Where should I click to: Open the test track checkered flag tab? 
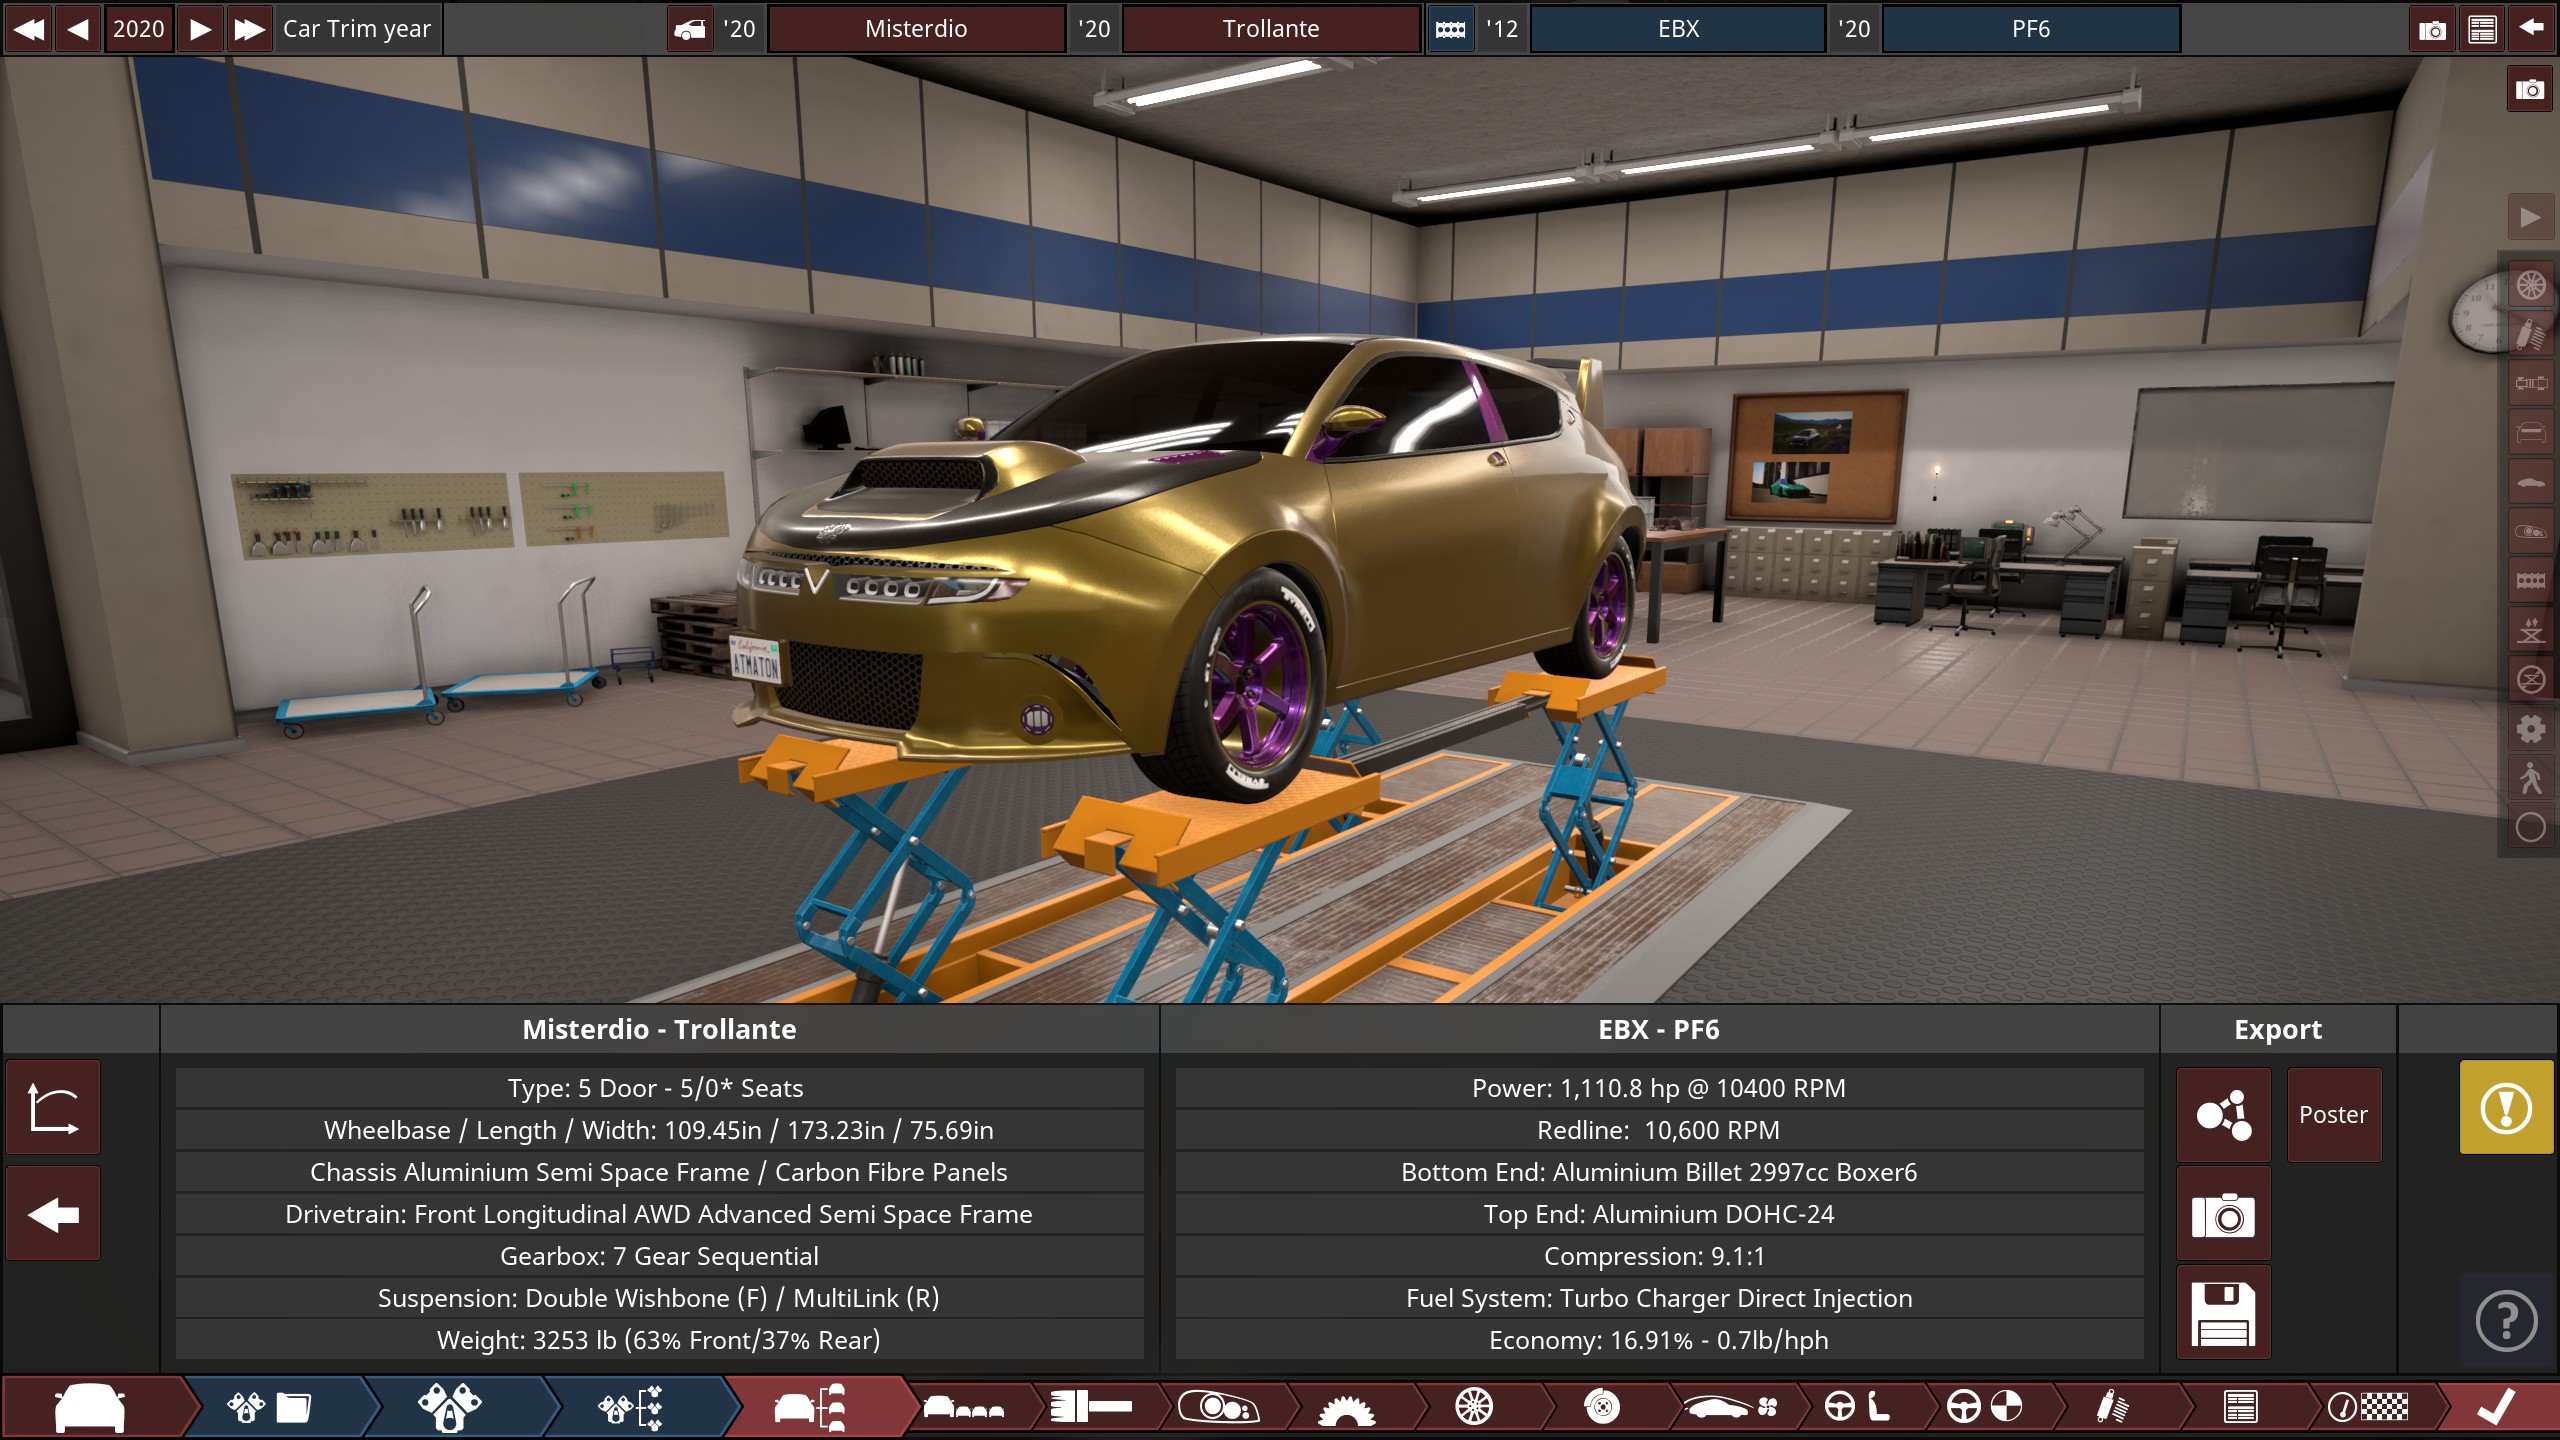2368,1408
